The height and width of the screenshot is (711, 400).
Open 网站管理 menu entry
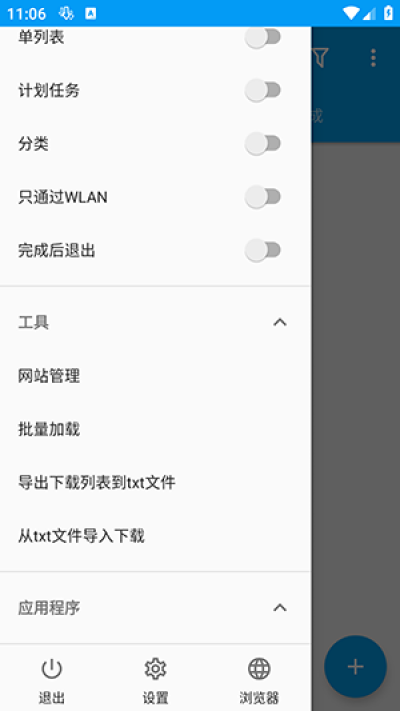click(x=156, y=376)
